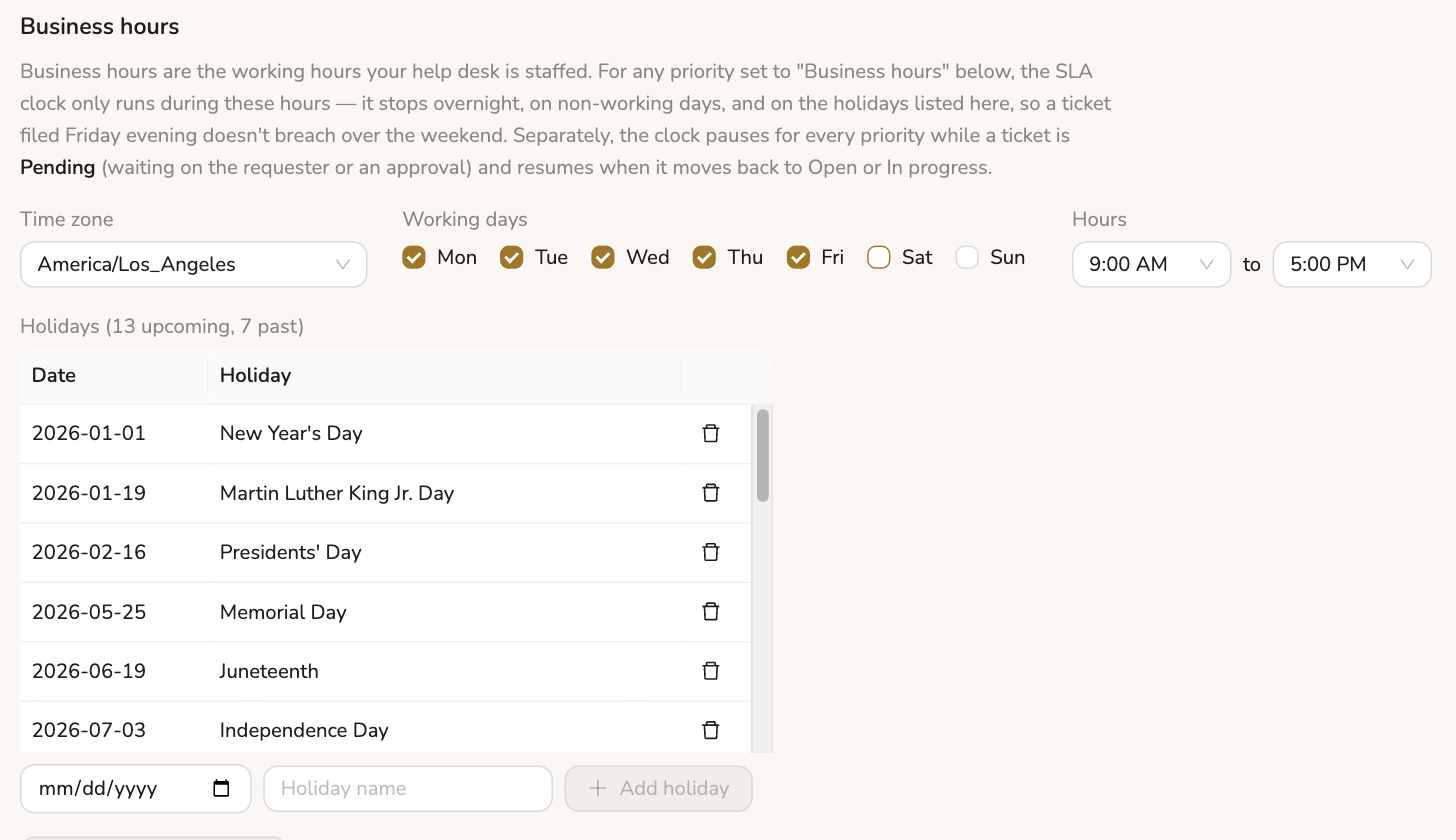1456x840 pixels.
Task: Click the Date column header
Action: coord(113,375)
